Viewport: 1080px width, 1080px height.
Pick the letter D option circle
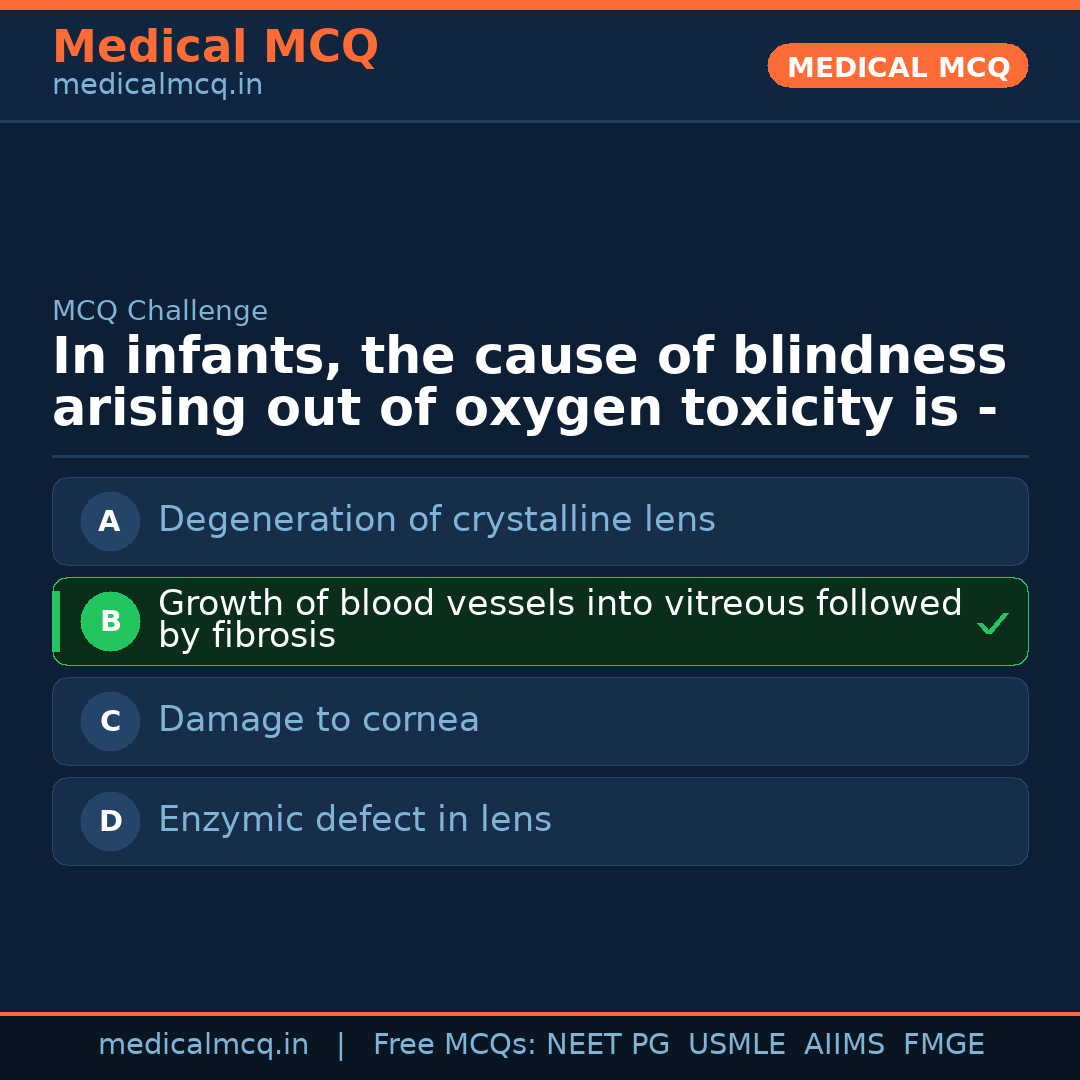coord(110,821)
